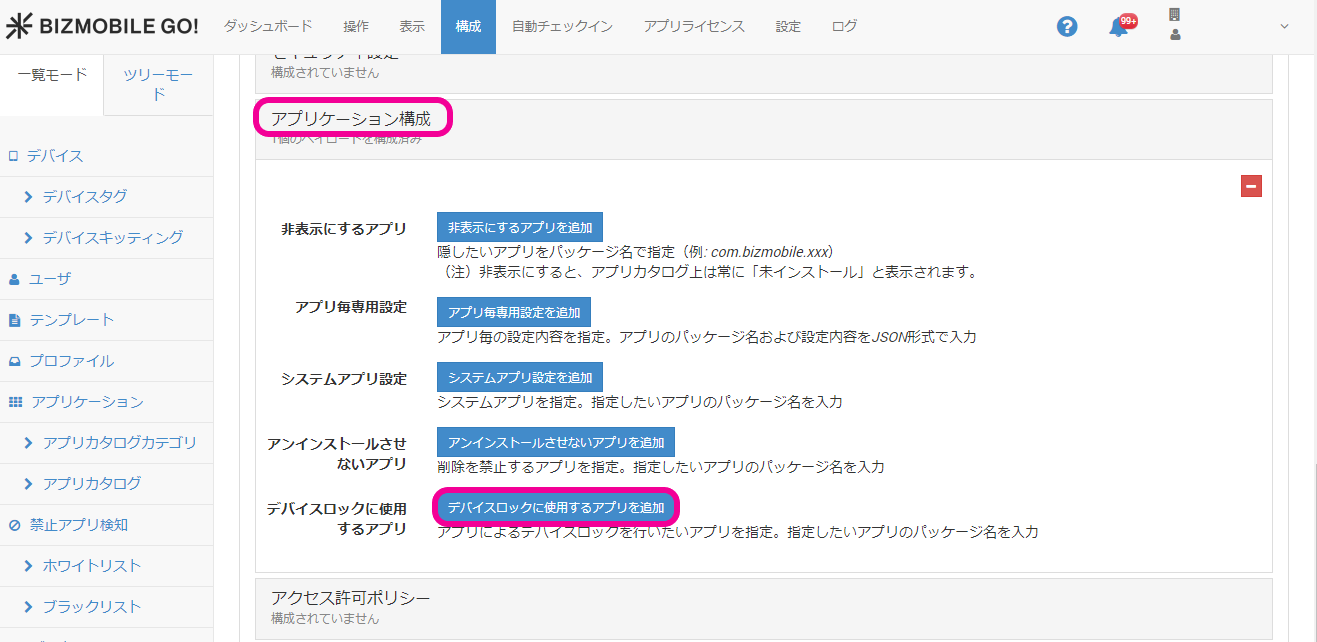Expand アプリカタログカテゴリ sidebar item
Image resolution: width=1317 pixels, height=642 pixels.
[119, 443]
